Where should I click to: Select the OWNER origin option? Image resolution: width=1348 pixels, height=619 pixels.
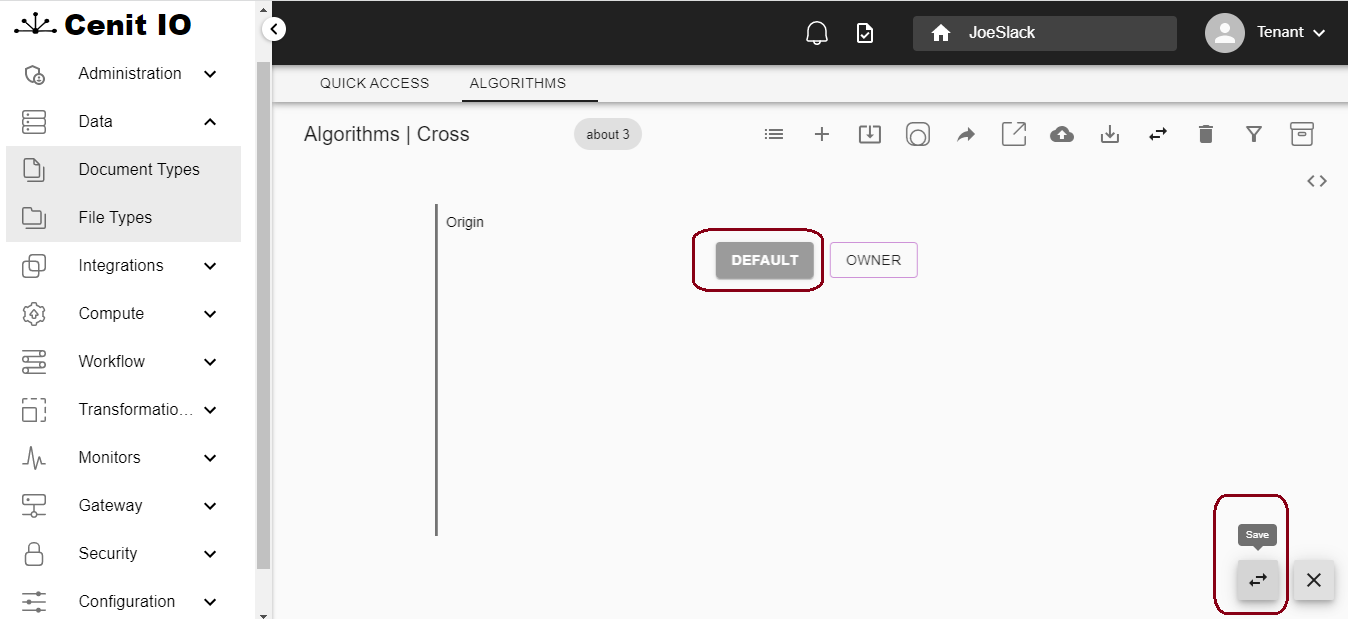point(873,259)
